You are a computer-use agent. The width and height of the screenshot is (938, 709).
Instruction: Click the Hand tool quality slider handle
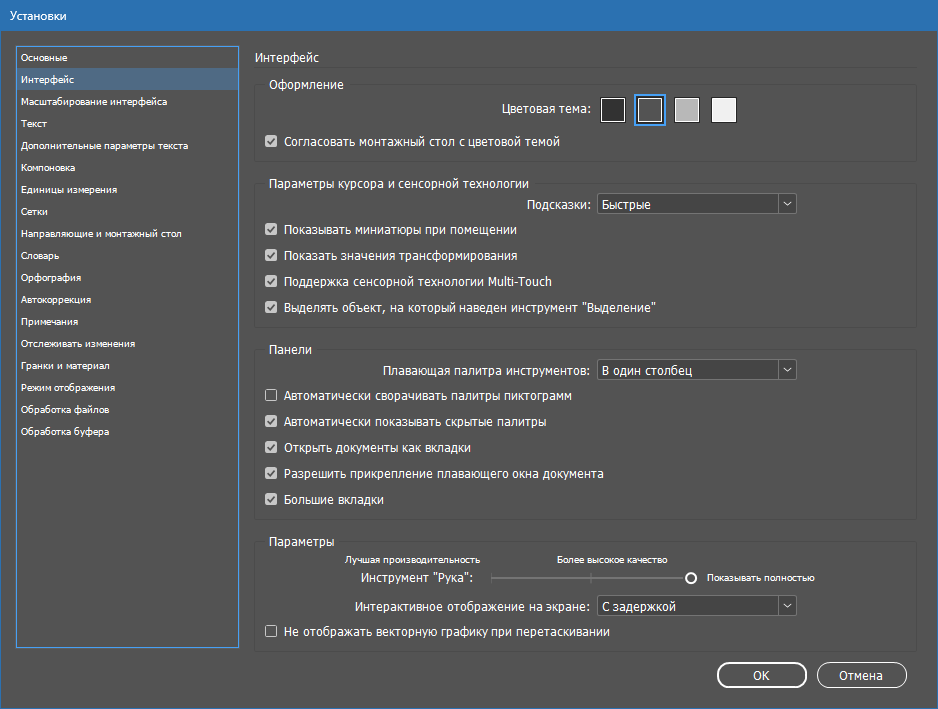691,578
